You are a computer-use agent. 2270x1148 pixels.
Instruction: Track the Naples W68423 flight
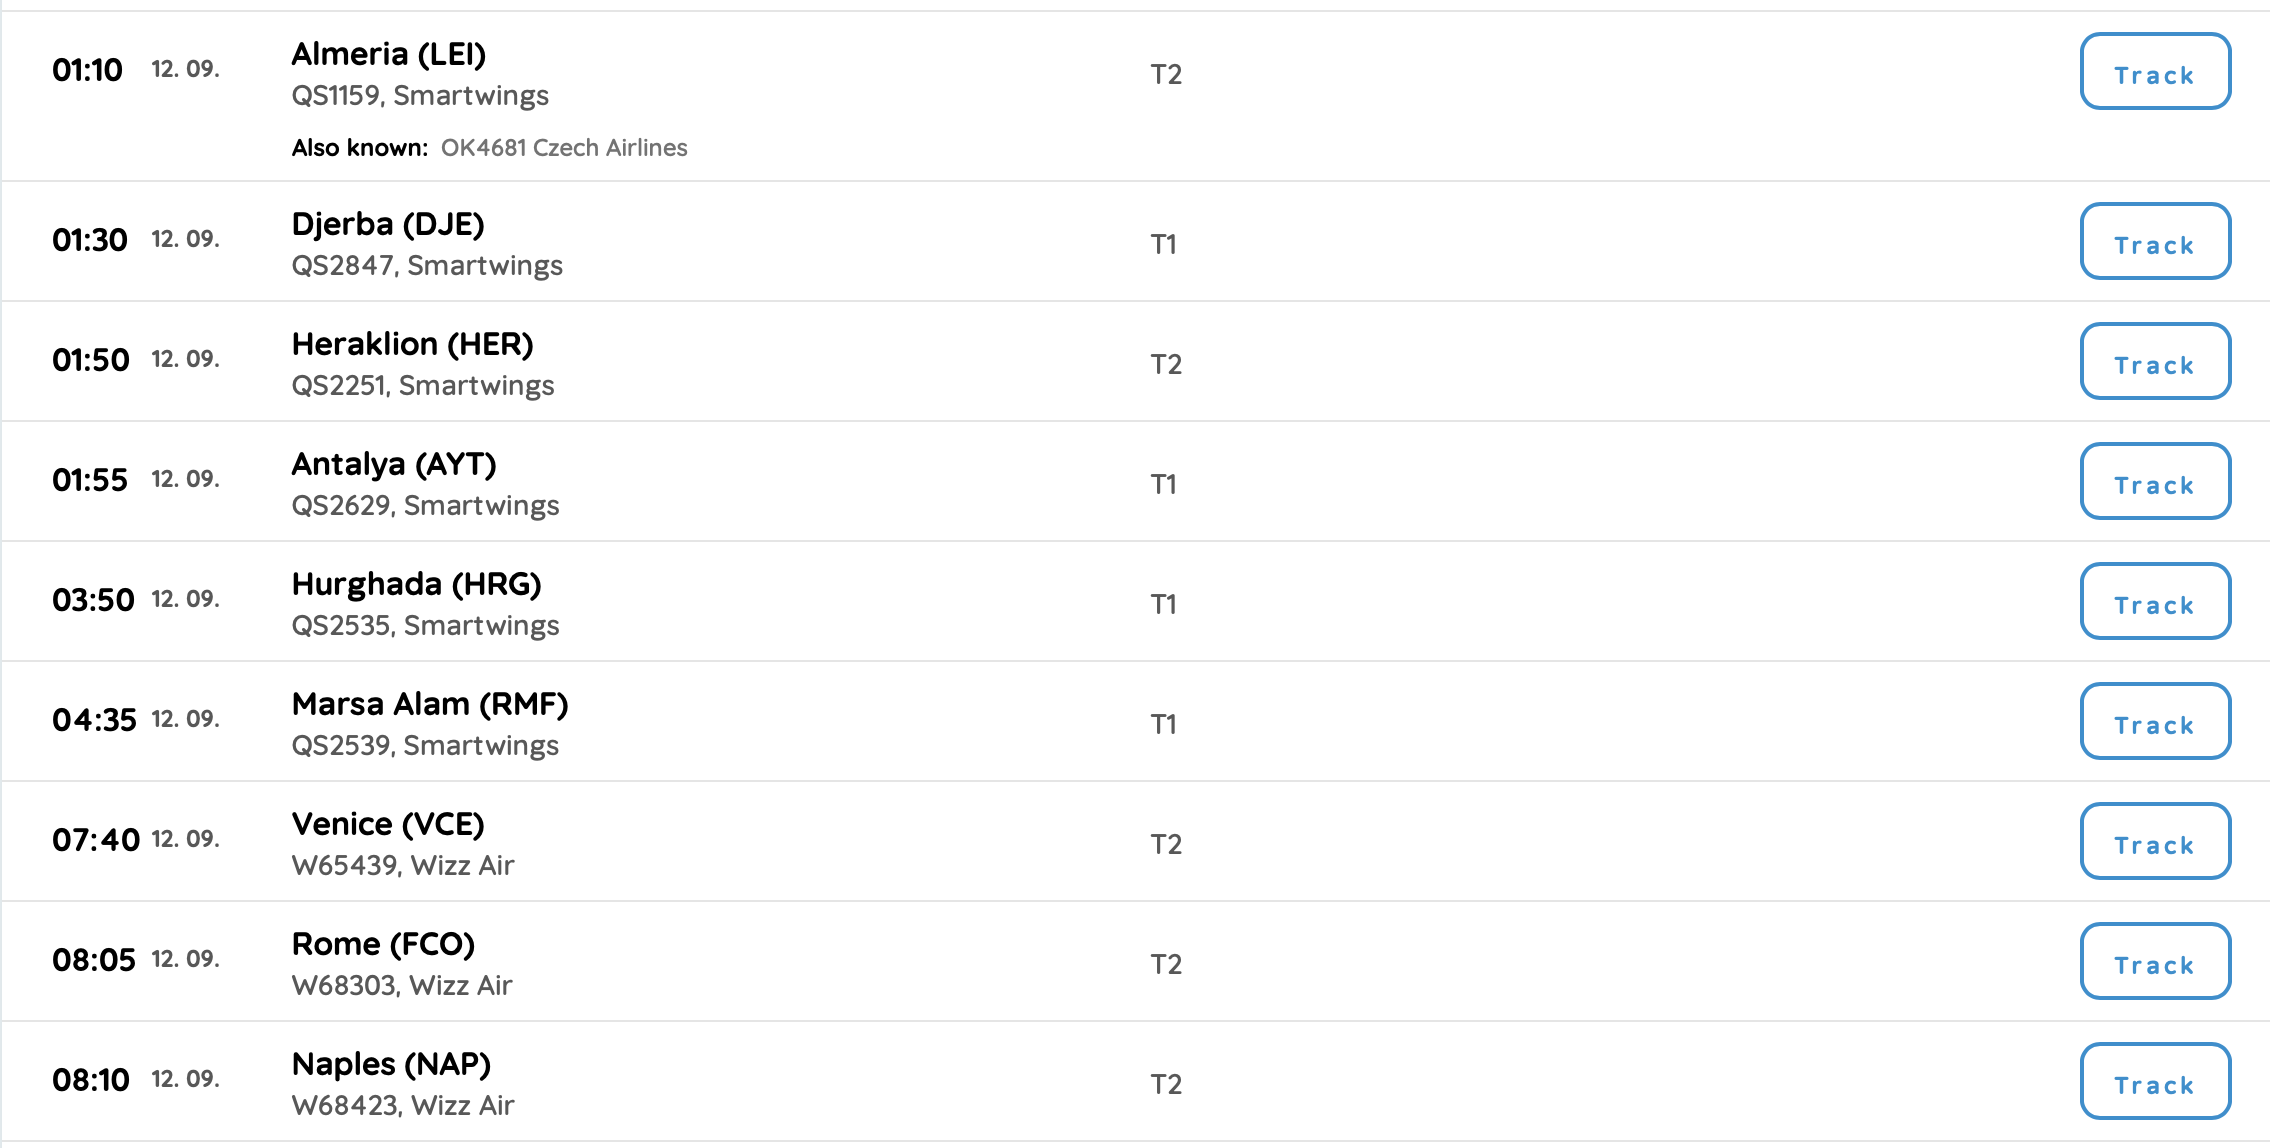tap(2155, 1082)
